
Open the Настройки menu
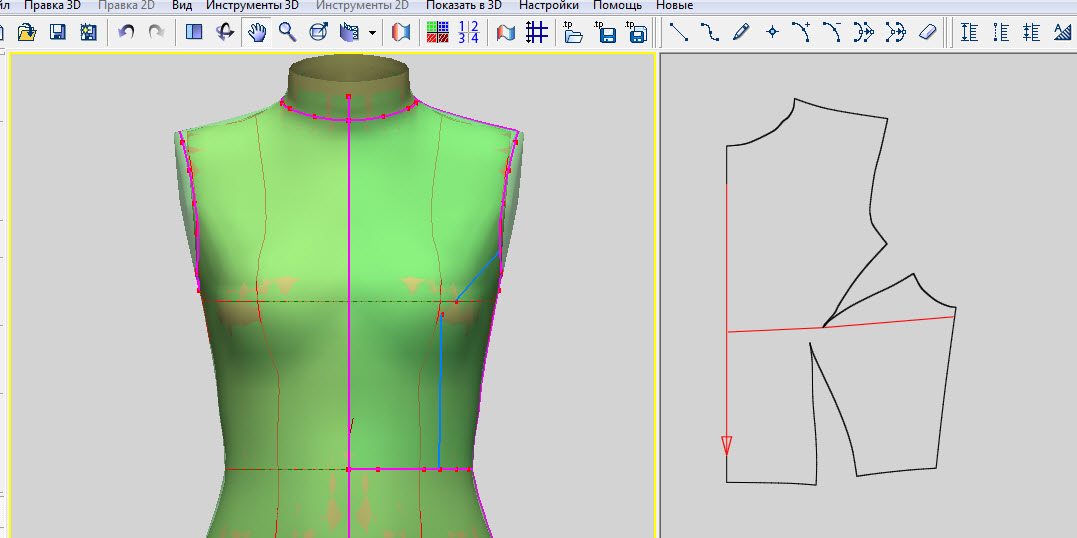pos(548,5)
